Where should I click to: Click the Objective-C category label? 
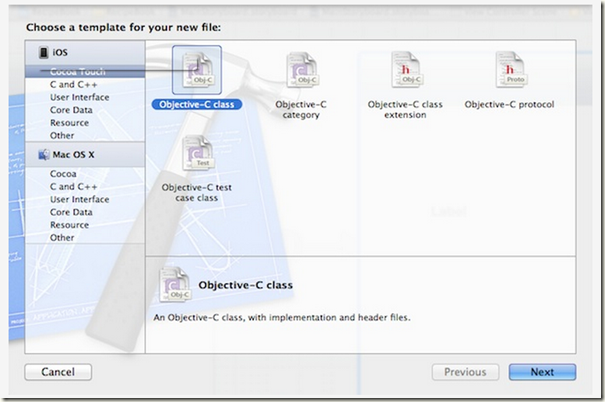[301, 110]
